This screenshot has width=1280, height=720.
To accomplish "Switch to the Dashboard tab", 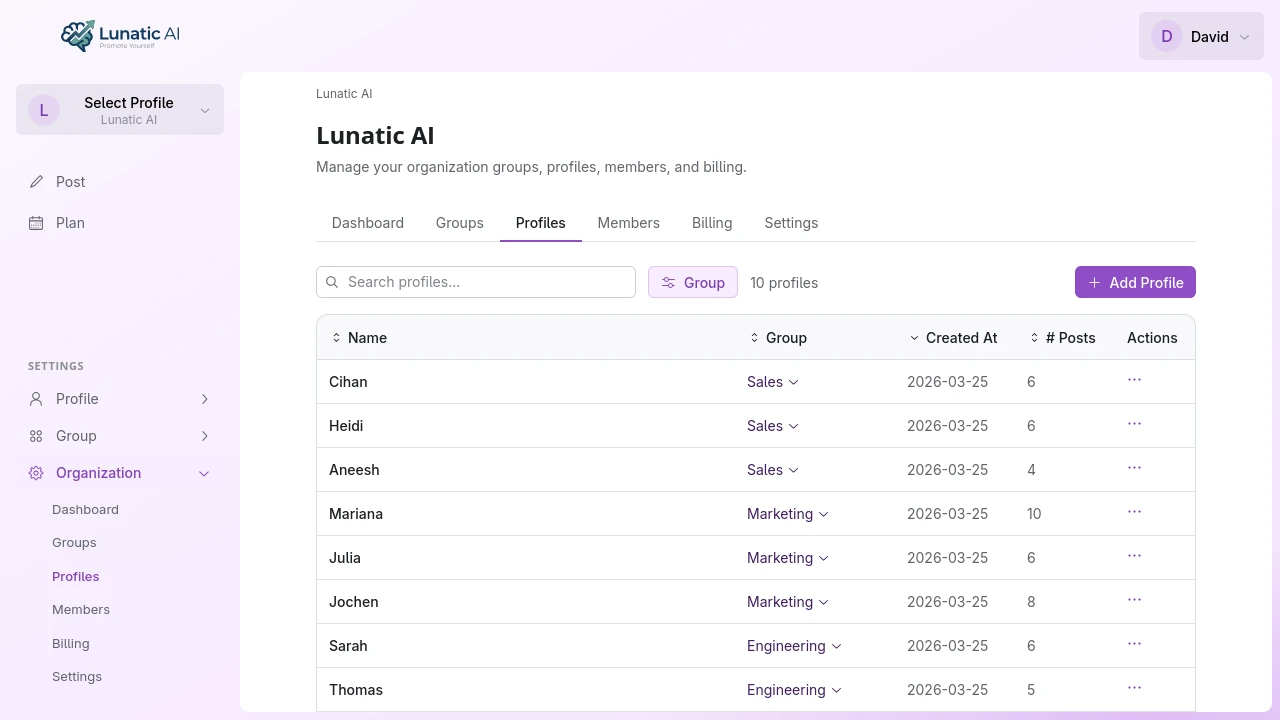I will [x=368, y=223].
